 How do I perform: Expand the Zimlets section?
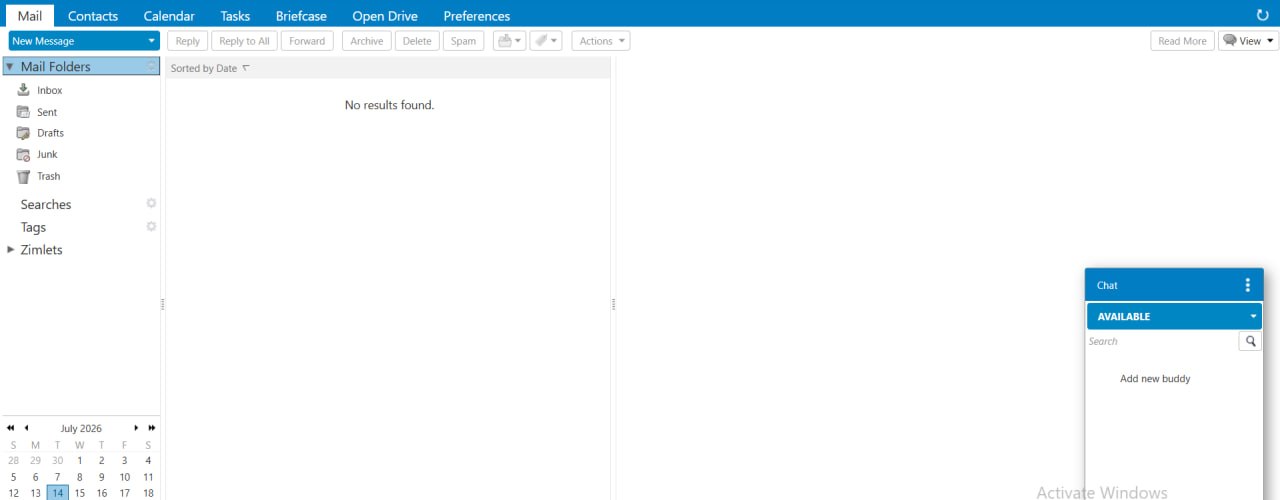click(x=10, y=249)
